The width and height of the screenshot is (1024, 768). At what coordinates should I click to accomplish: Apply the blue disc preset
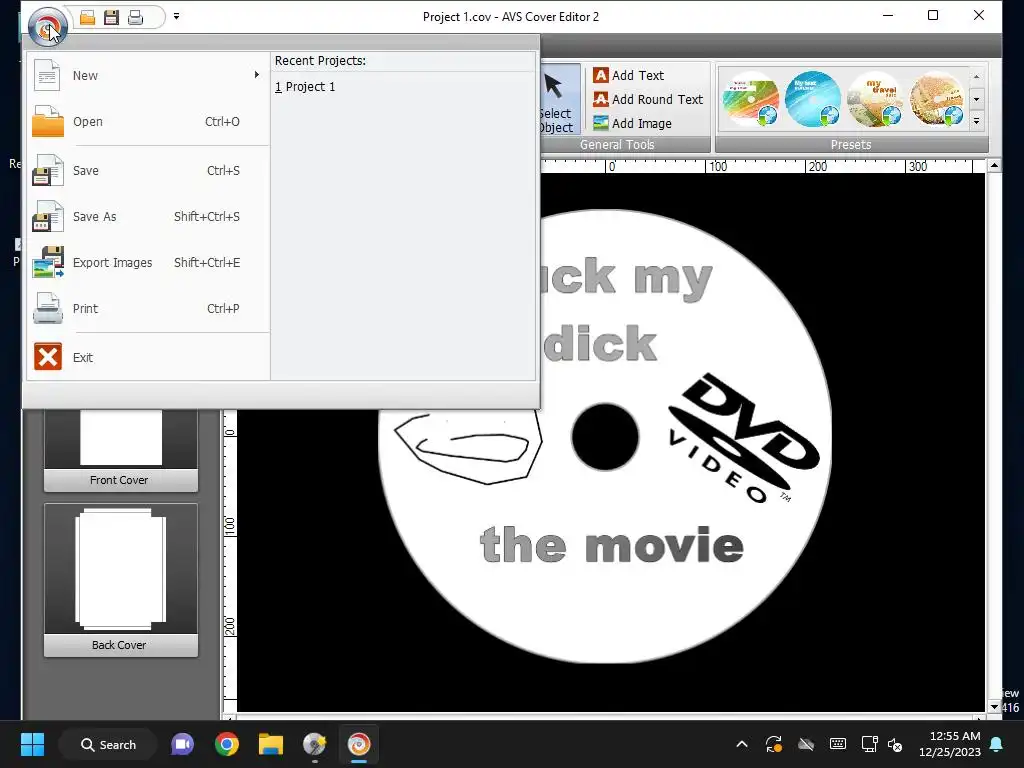[x=812, y=99]
